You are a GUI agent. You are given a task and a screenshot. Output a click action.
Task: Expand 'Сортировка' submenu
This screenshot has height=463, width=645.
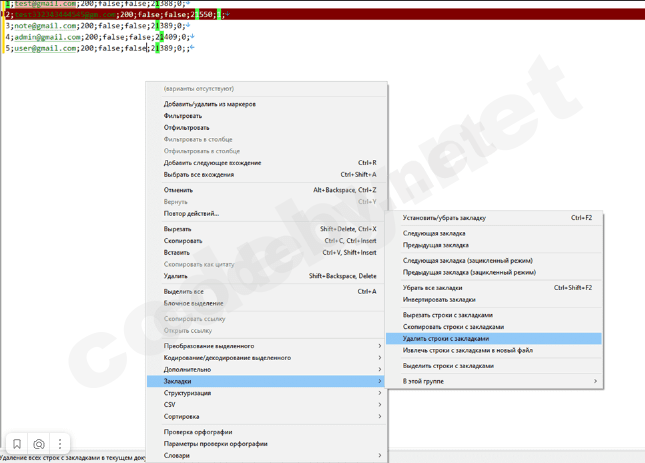pos(267,416)
